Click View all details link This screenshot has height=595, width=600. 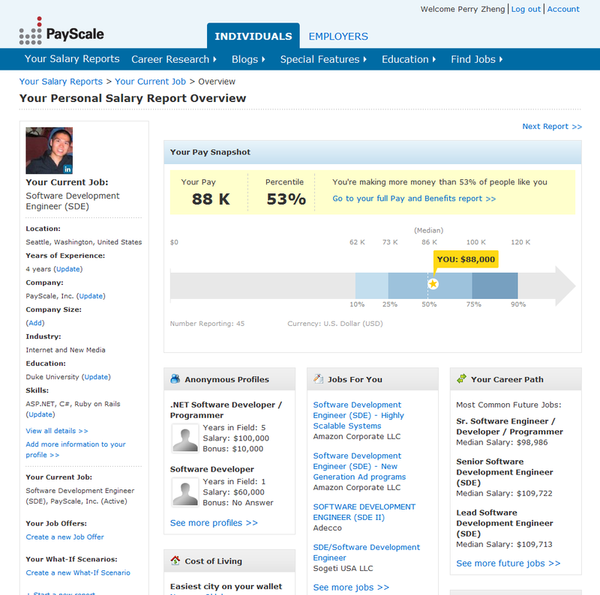tap(57, 430)
